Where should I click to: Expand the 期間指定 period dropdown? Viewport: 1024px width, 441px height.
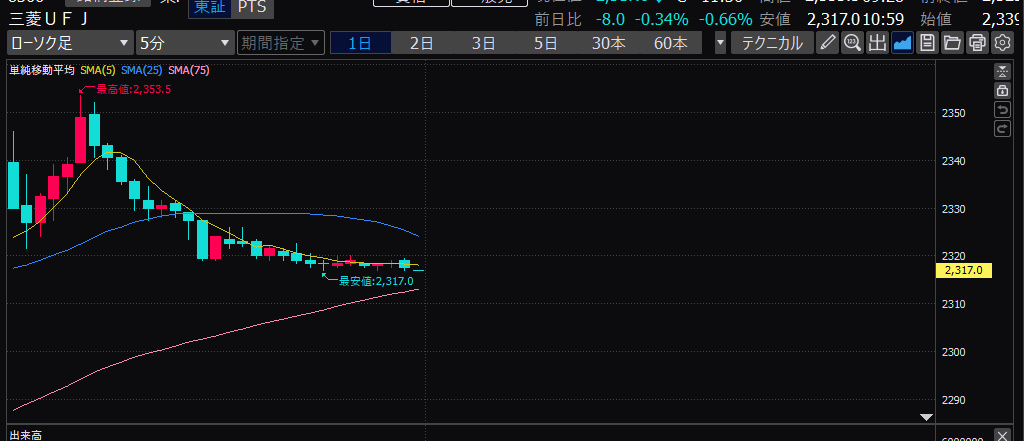tap(281, 43)
